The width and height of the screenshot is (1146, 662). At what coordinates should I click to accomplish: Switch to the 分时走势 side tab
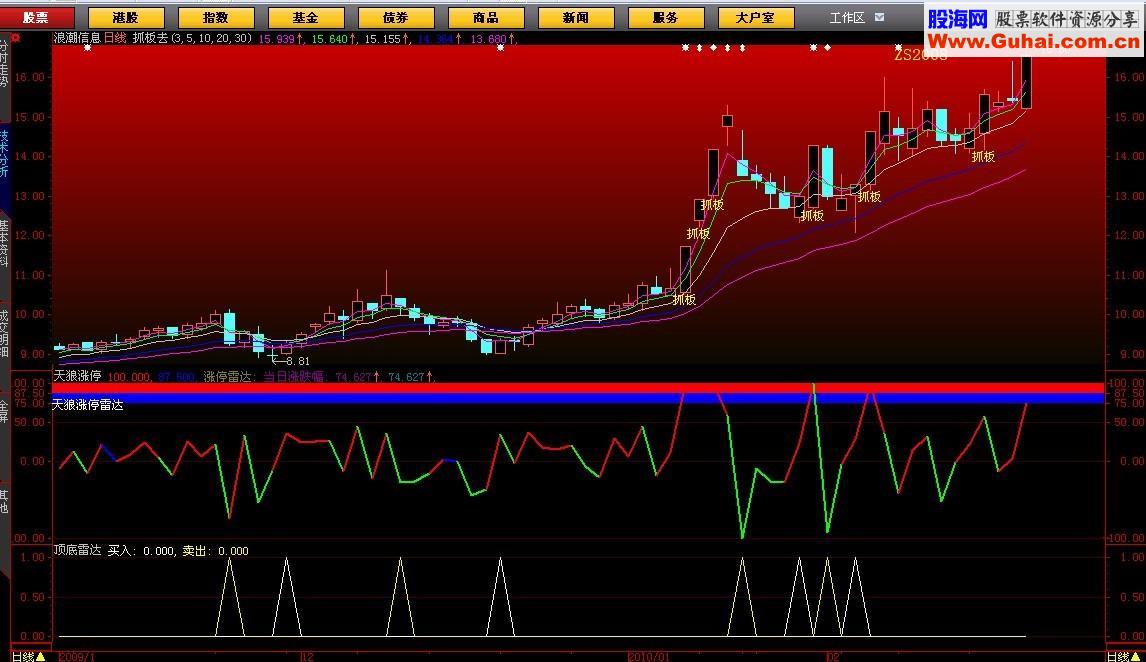(x=4, y=64)
